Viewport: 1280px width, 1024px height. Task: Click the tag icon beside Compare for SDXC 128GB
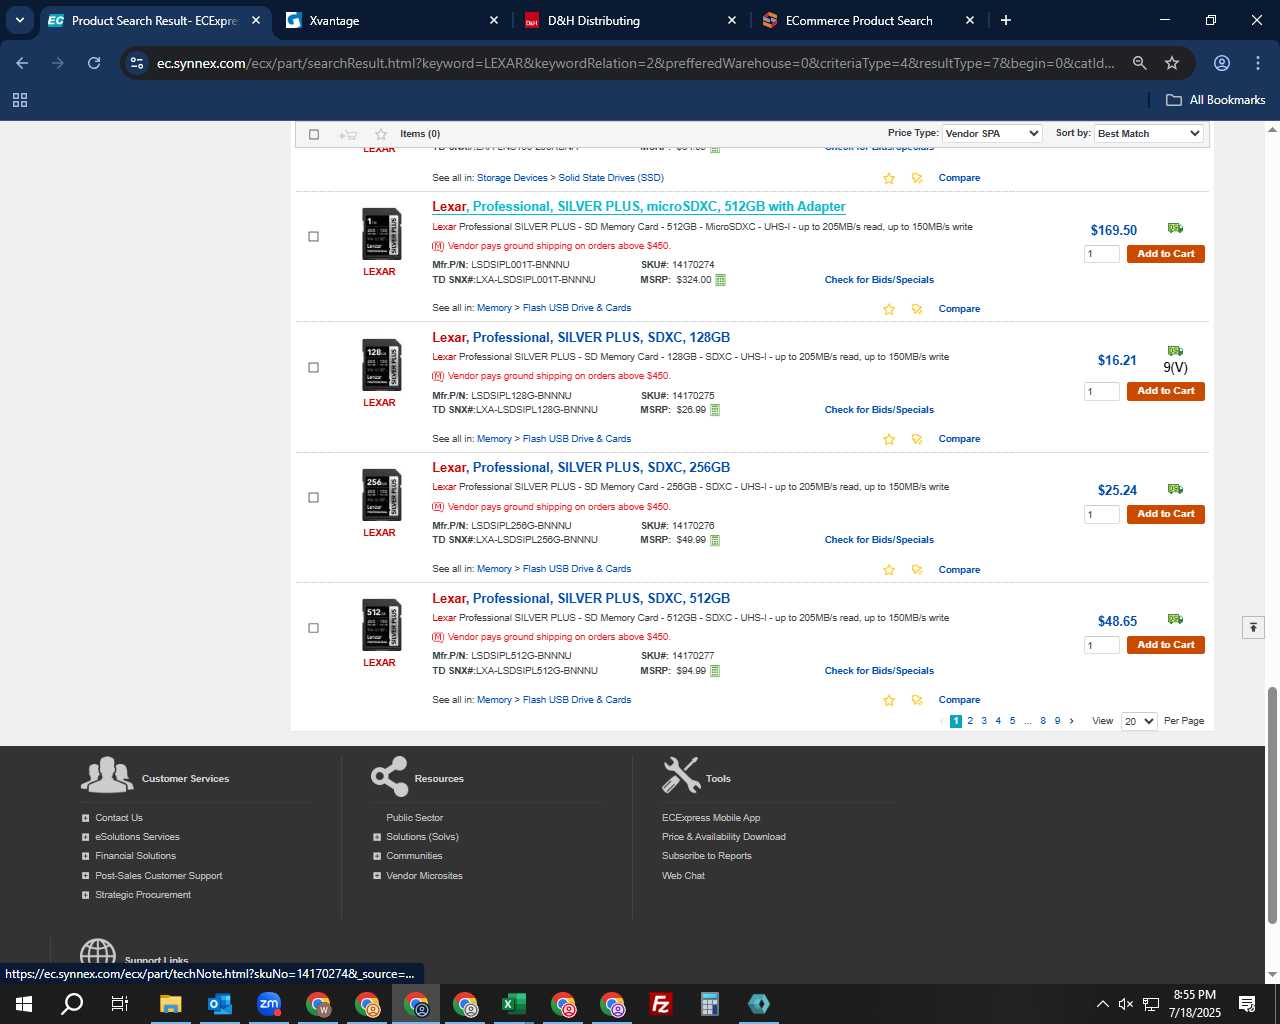(917, 439)
